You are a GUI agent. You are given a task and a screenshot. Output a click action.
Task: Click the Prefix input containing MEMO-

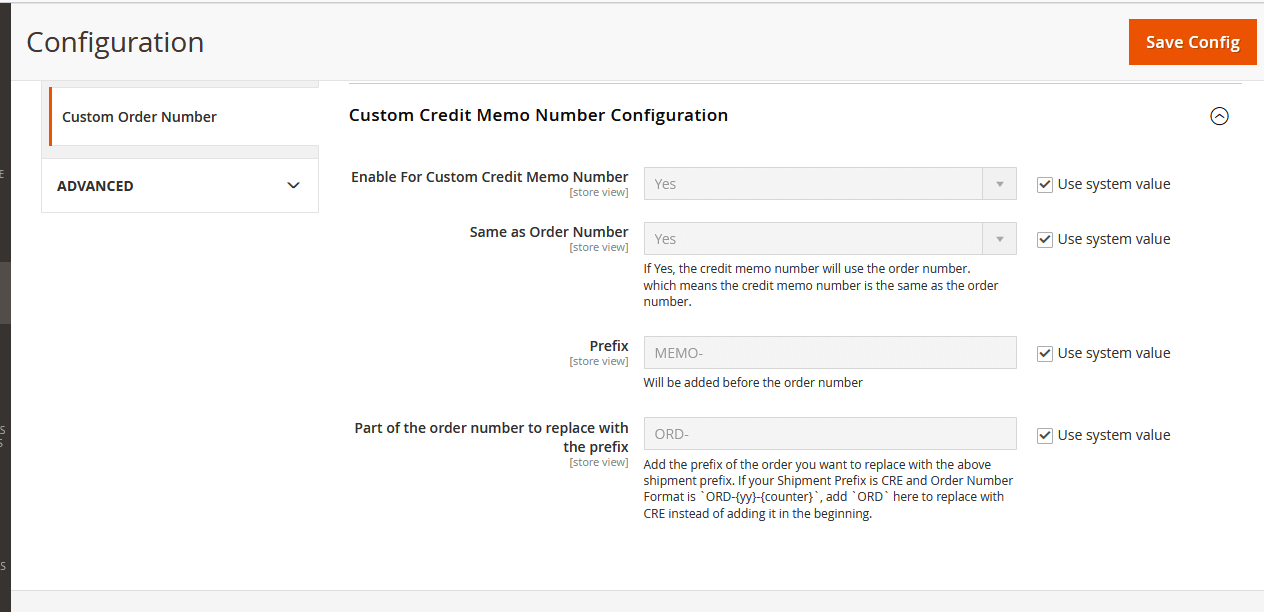[x=830, y=353]
